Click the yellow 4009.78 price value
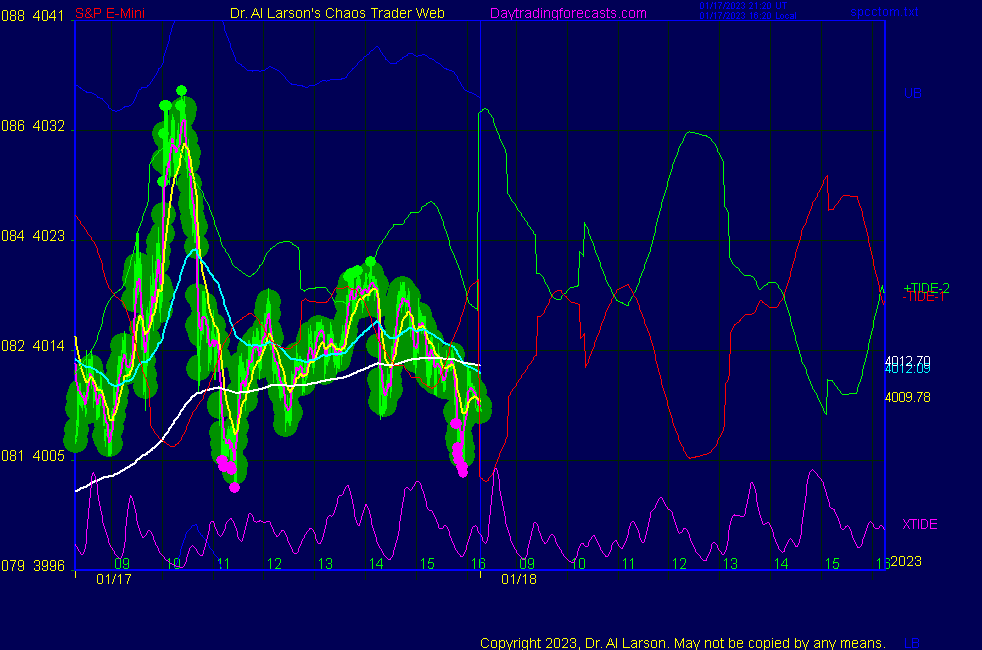 (907, 397)
